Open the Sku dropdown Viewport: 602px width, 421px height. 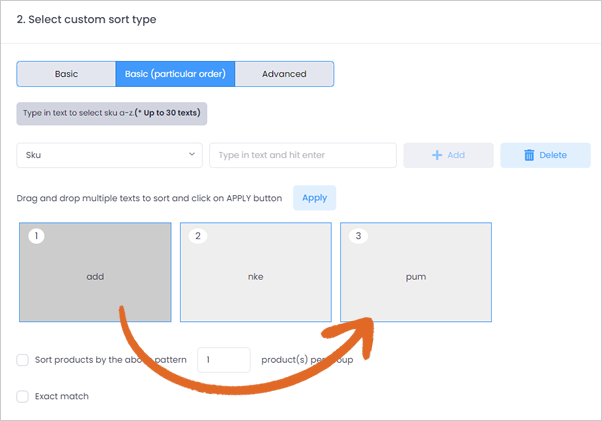coord(109,155)
